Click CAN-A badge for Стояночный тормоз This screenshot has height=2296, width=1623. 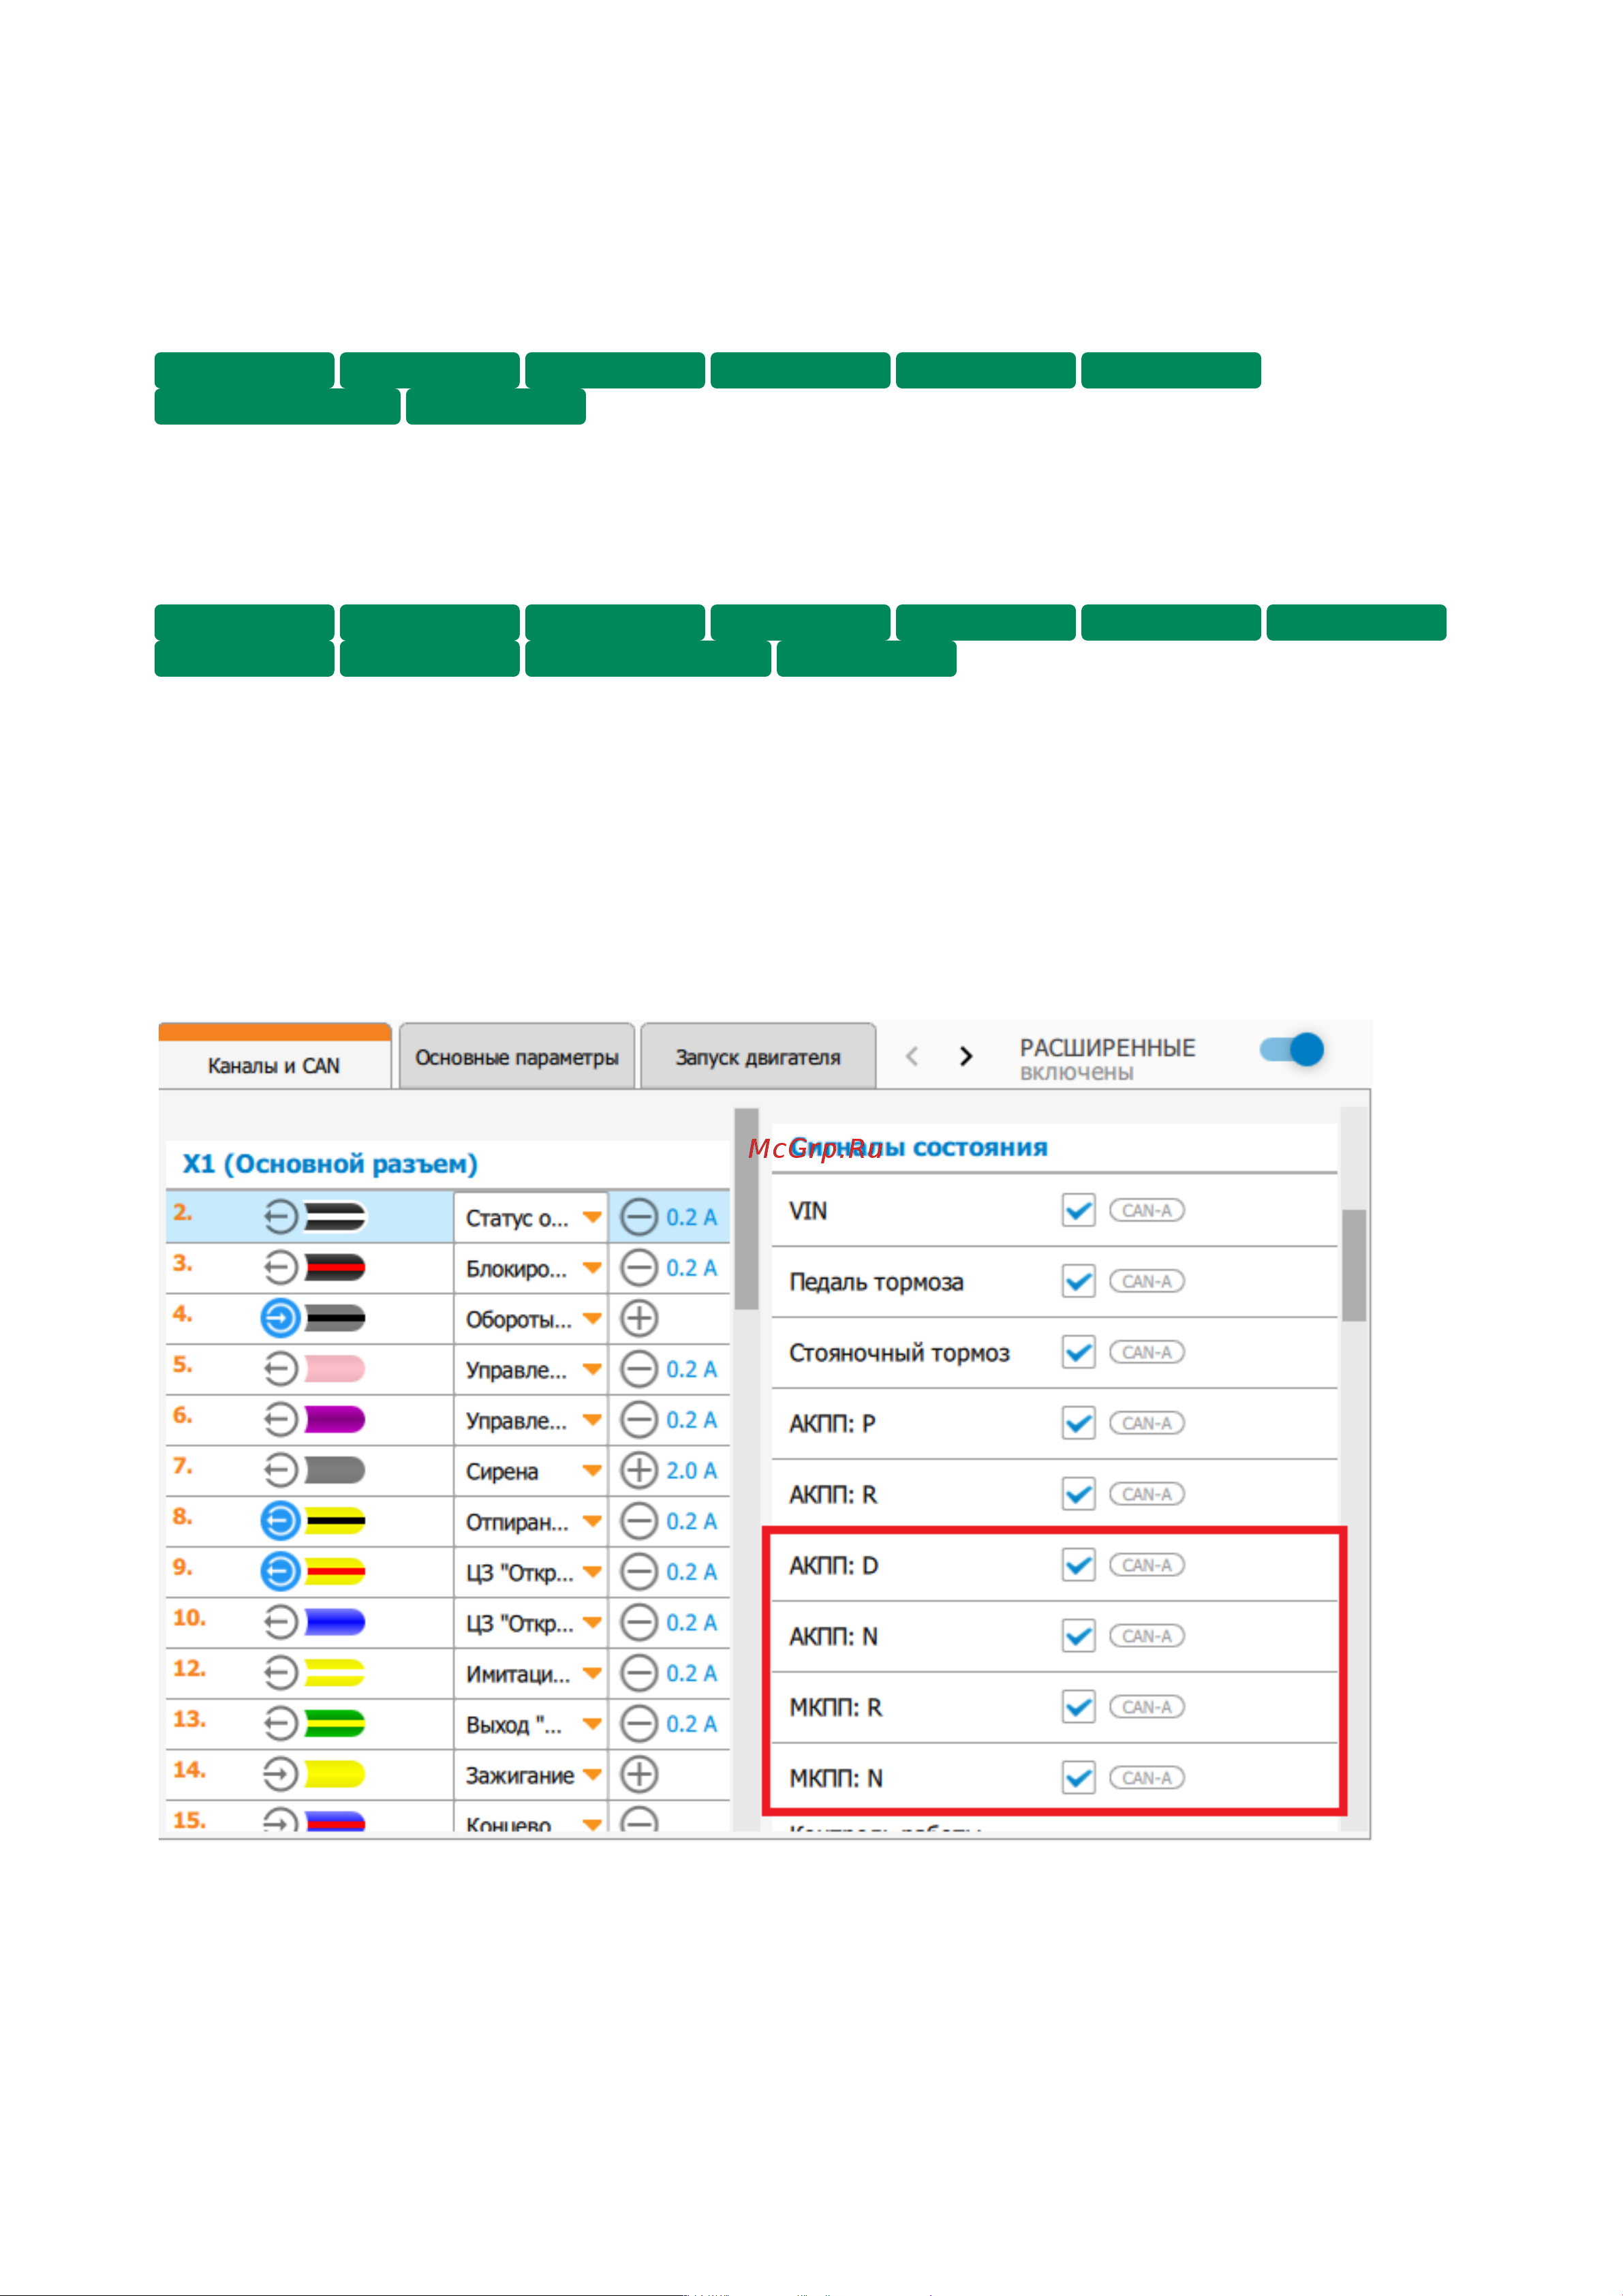coord(1147,1352)
